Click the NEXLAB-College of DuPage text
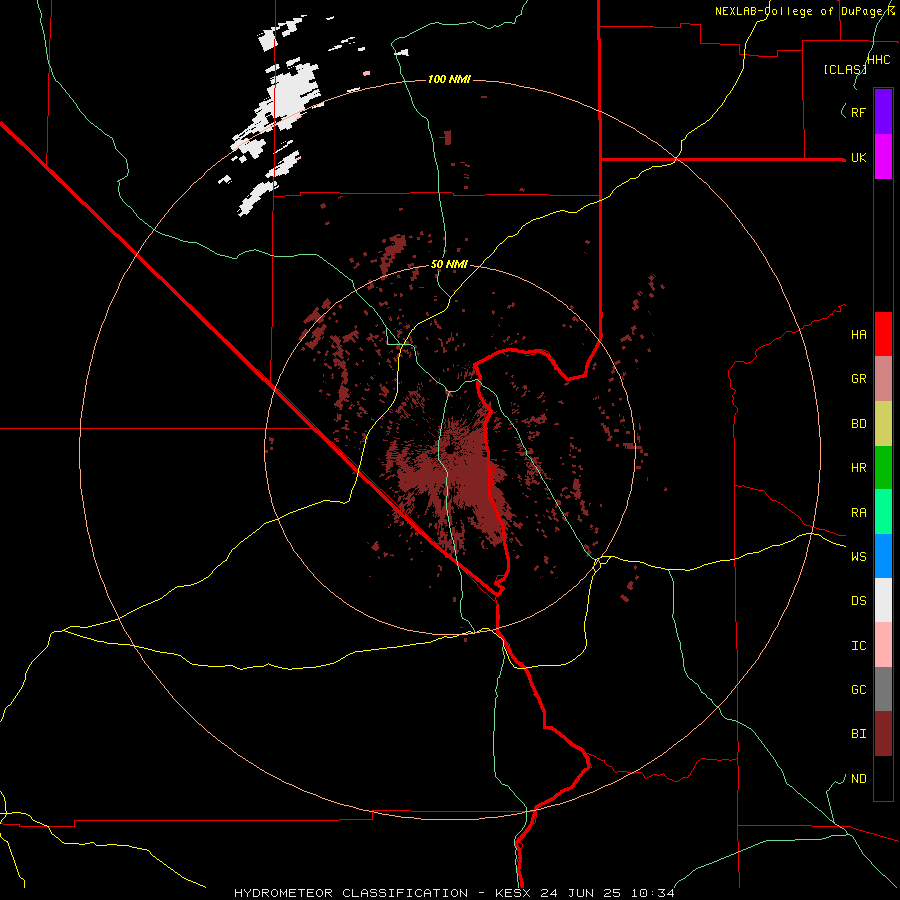Screen dimensions: 900x900 click(x=804, y=11)
